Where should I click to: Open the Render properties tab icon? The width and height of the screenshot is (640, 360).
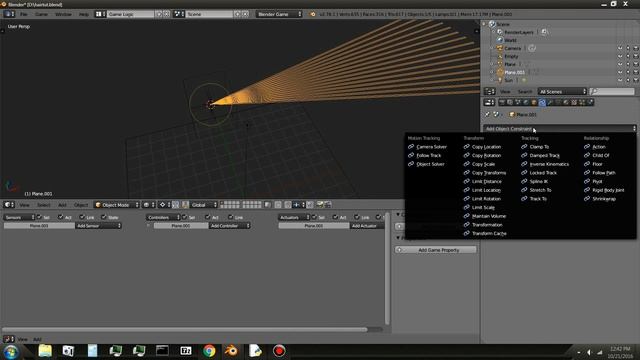[502, 102]
